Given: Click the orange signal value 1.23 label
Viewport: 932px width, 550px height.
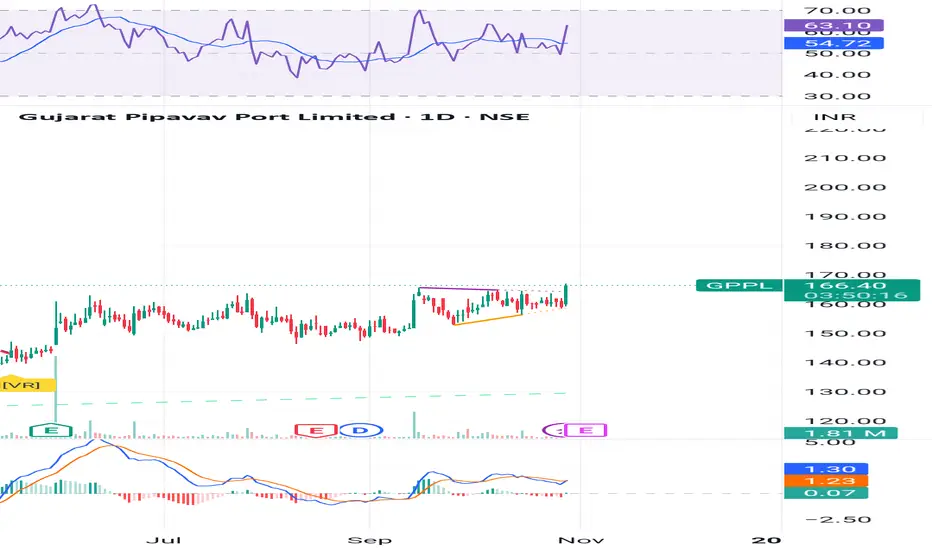Looking at the screenshot, I should 826,481.
